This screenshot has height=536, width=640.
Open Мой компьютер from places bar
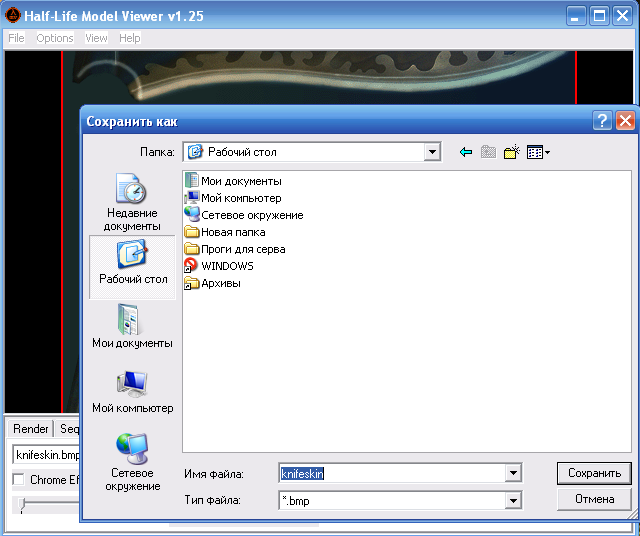pyautogui.click(x=132, y=391)
